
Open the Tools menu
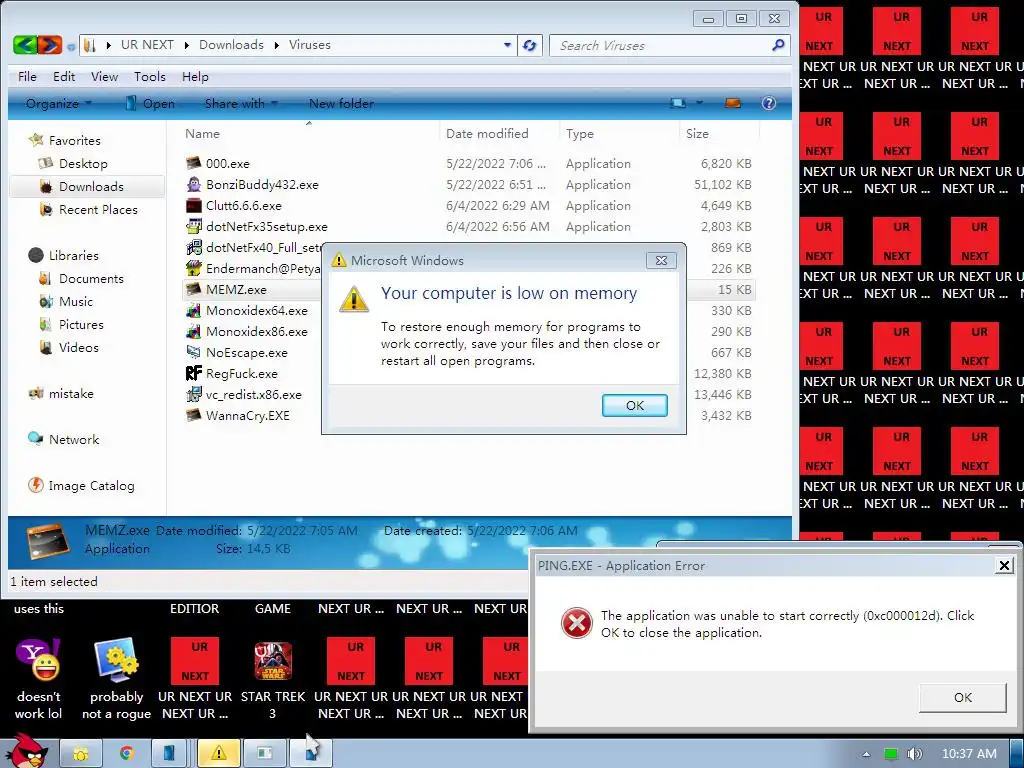click(x=150, y=76)
